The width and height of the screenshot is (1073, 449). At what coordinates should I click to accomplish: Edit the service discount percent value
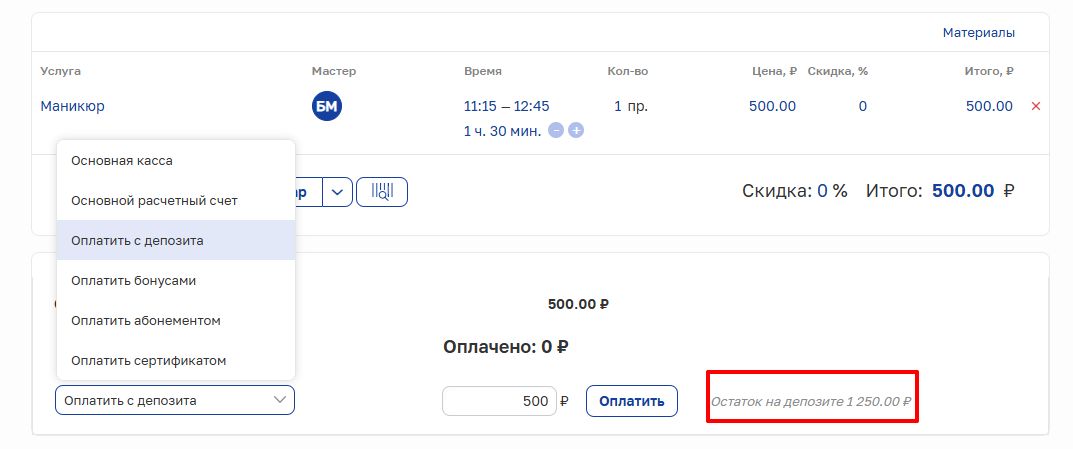pos(862,106)
